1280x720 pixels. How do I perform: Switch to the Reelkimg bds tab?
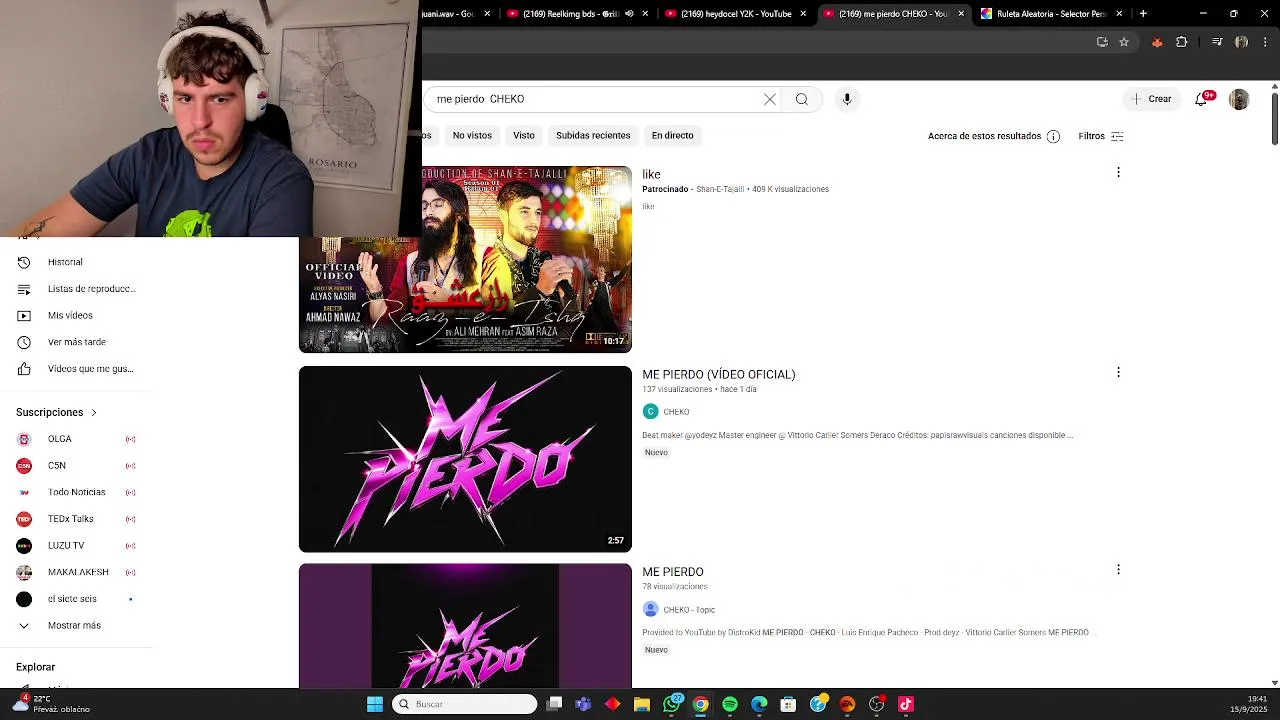pyautogui.click(x=565, y=13)
